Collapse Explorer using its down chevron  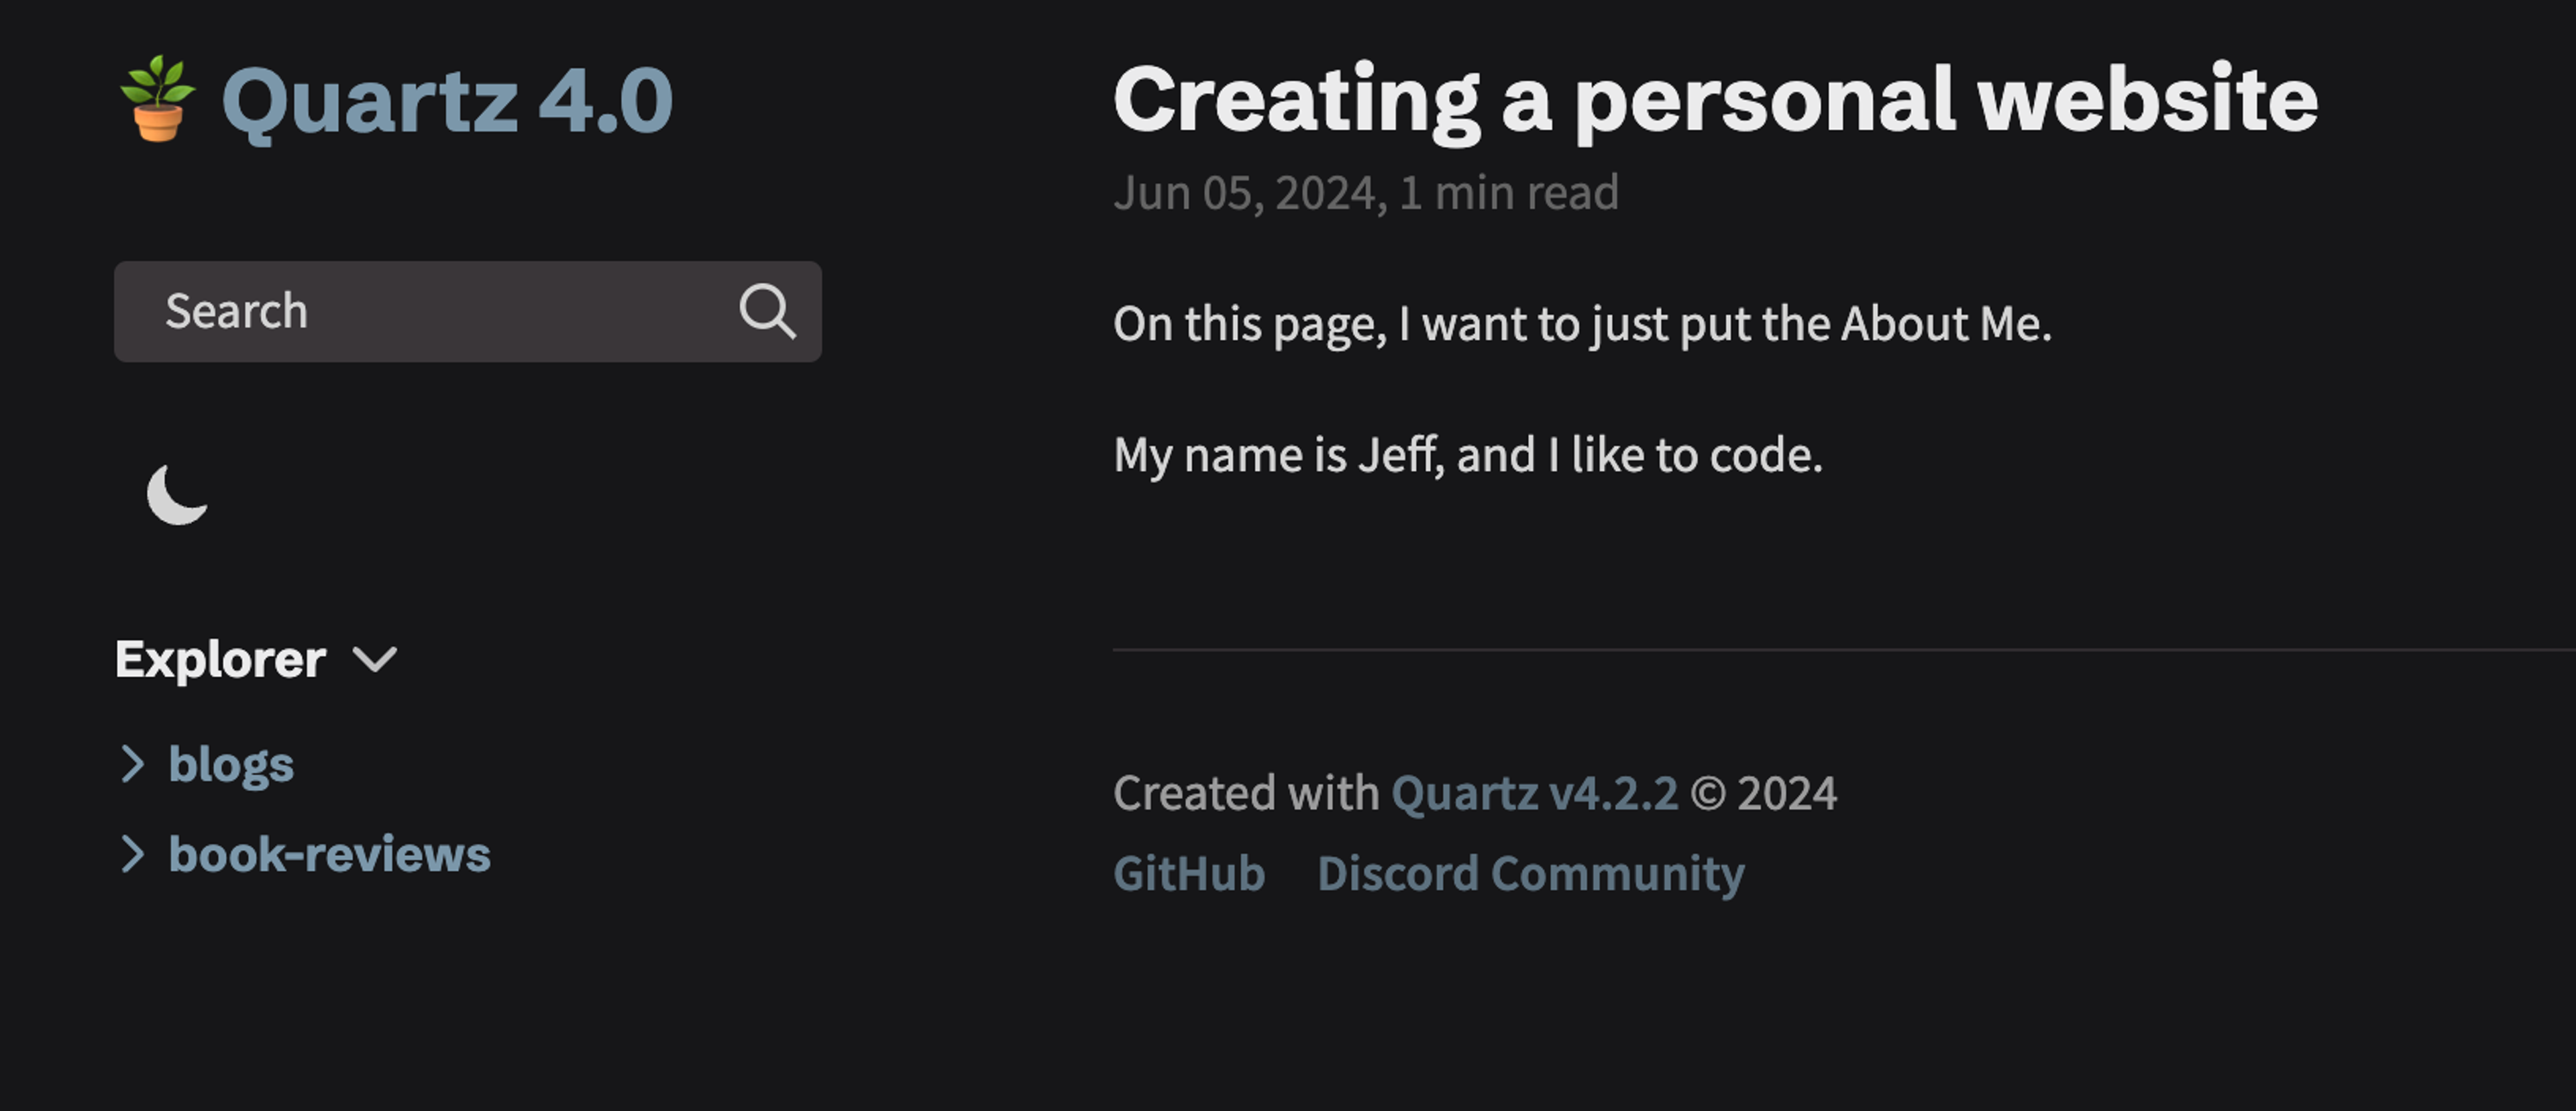pos(375,659)
